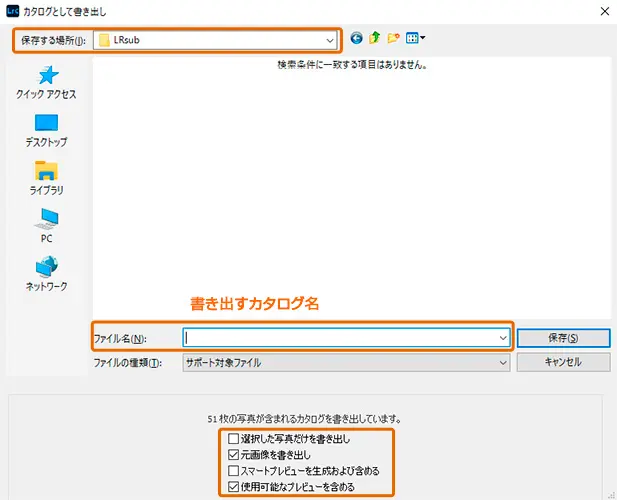Select PC in sidebar
617x500 pixels.
click(x=46, y=226)
